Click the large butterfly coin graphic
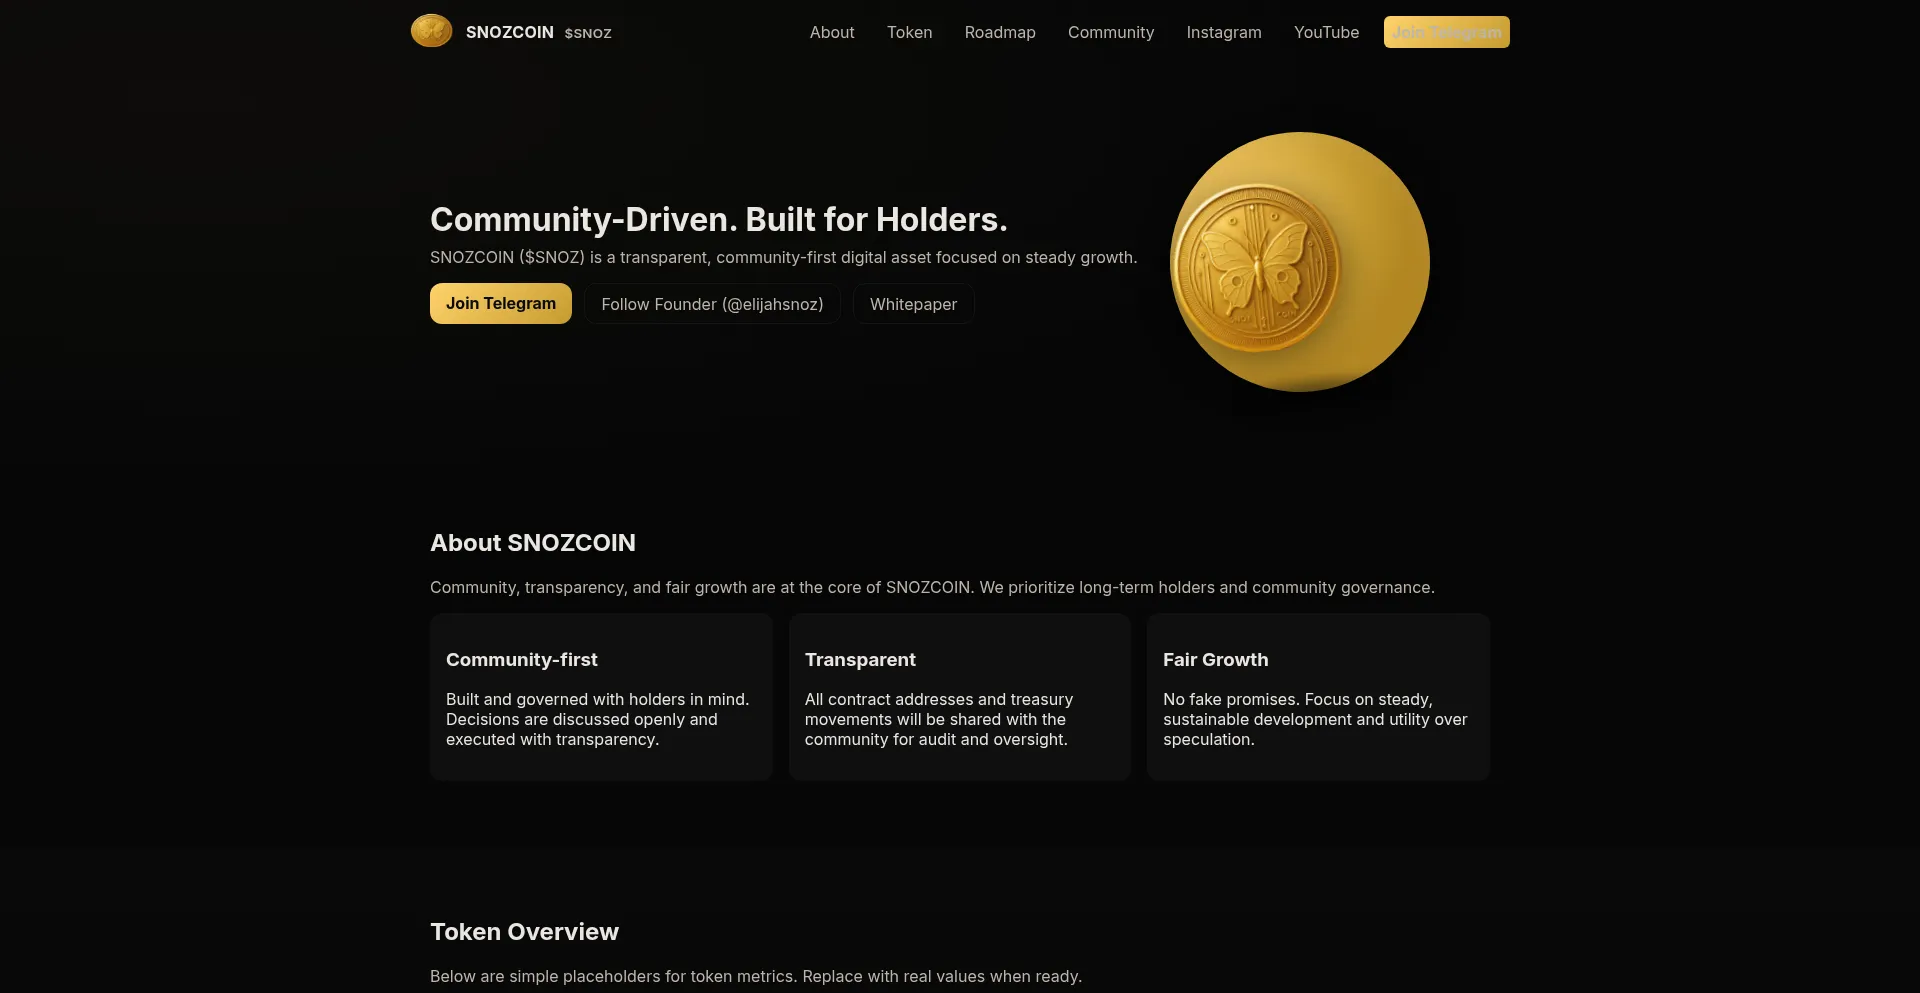This screenshot has width=1920, height=993. pos(1298,262)
